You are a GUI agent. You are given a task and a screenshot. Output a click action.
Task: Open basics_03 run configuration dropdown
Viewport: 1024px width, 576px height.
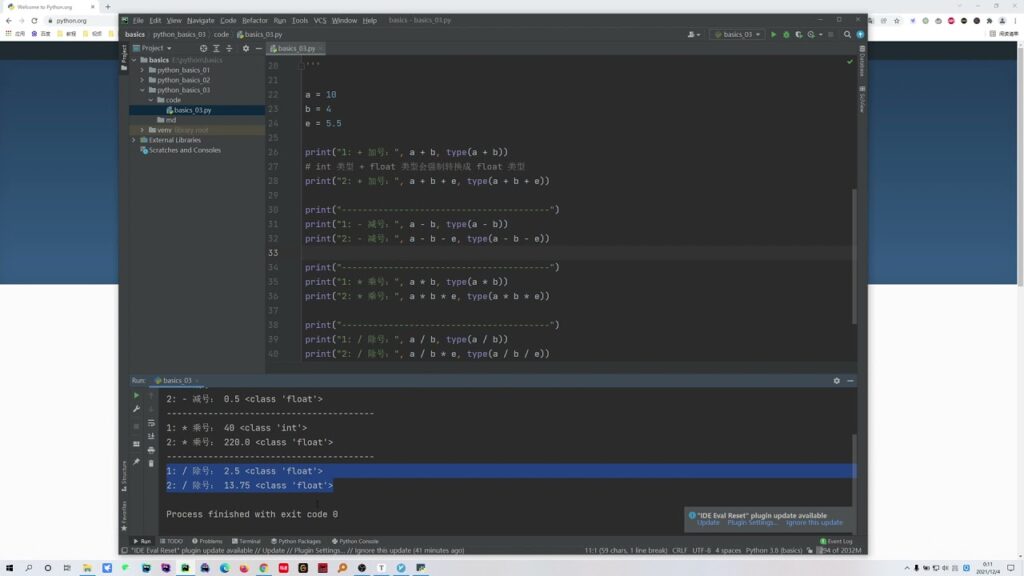point(737,34)
